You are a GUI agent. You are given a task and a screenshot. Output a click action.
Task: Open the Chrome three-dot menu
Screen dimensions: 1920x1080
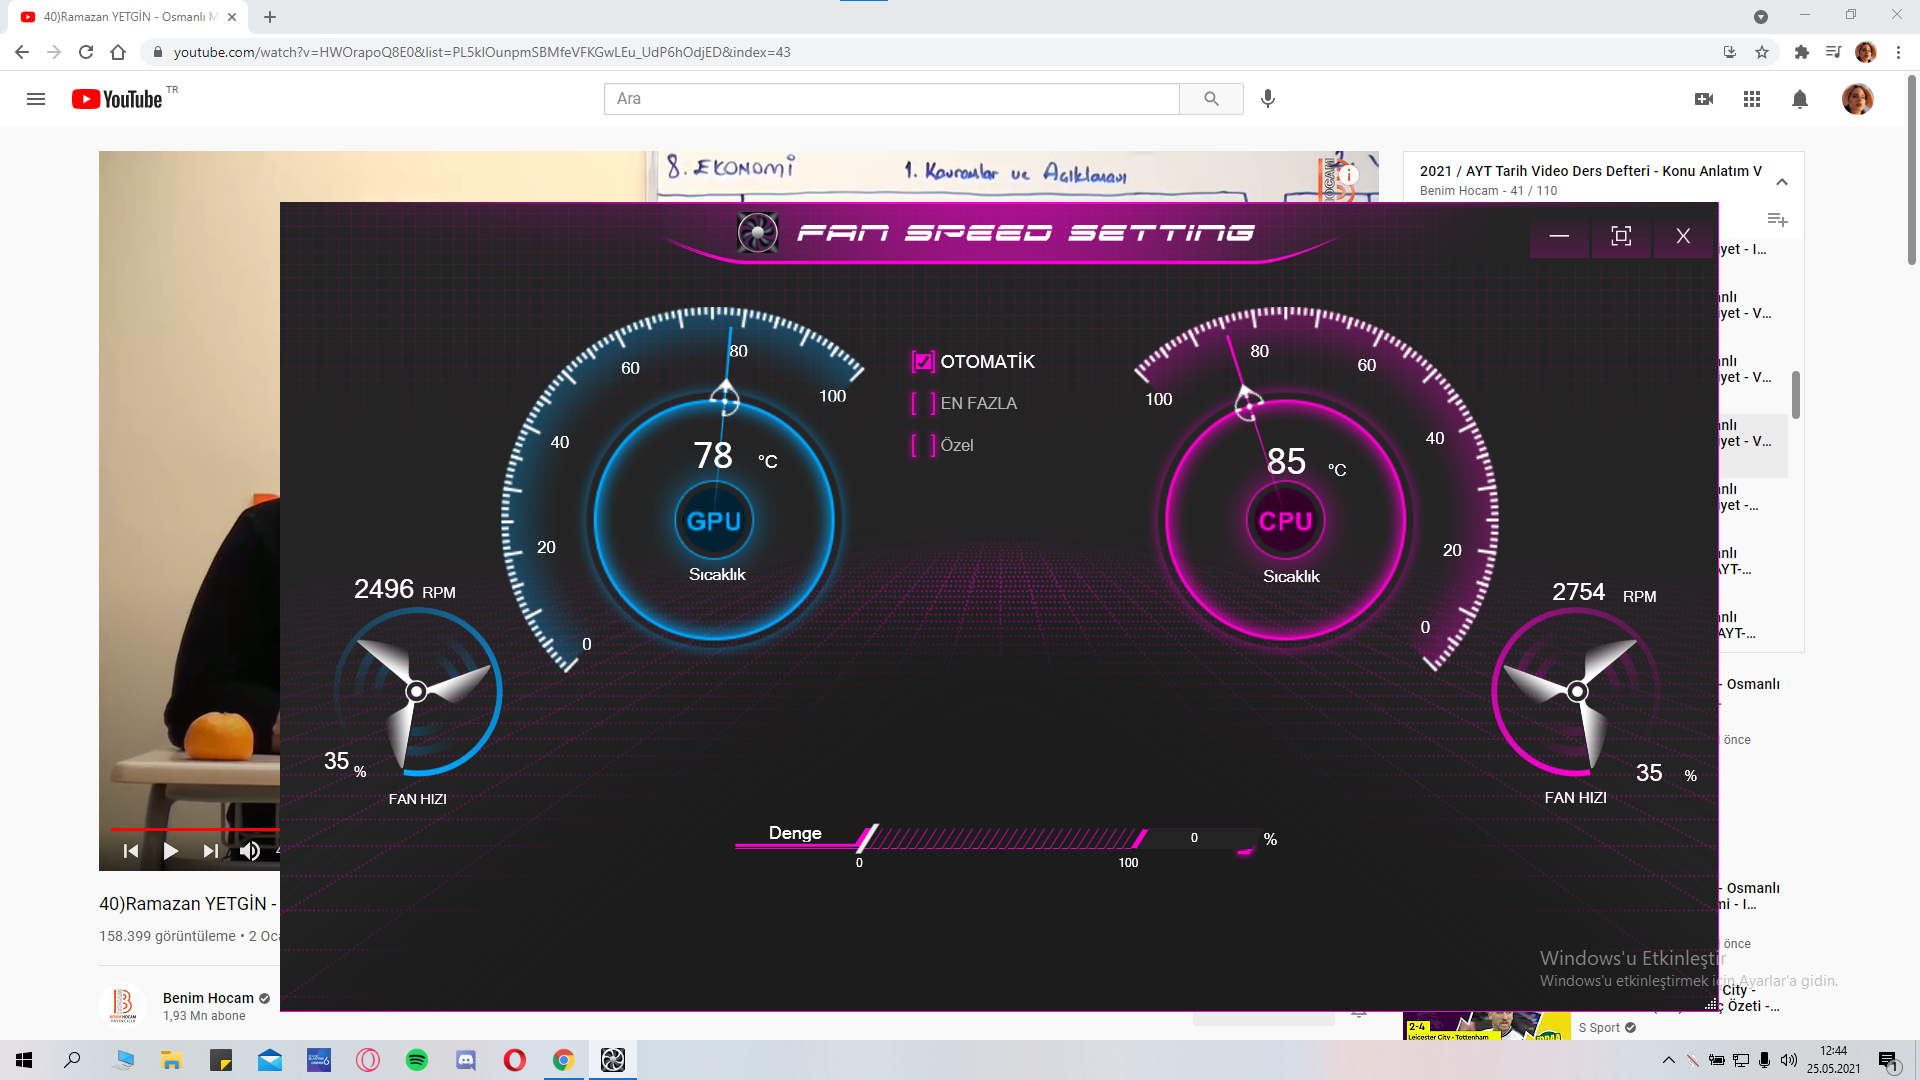(1898, 52)
